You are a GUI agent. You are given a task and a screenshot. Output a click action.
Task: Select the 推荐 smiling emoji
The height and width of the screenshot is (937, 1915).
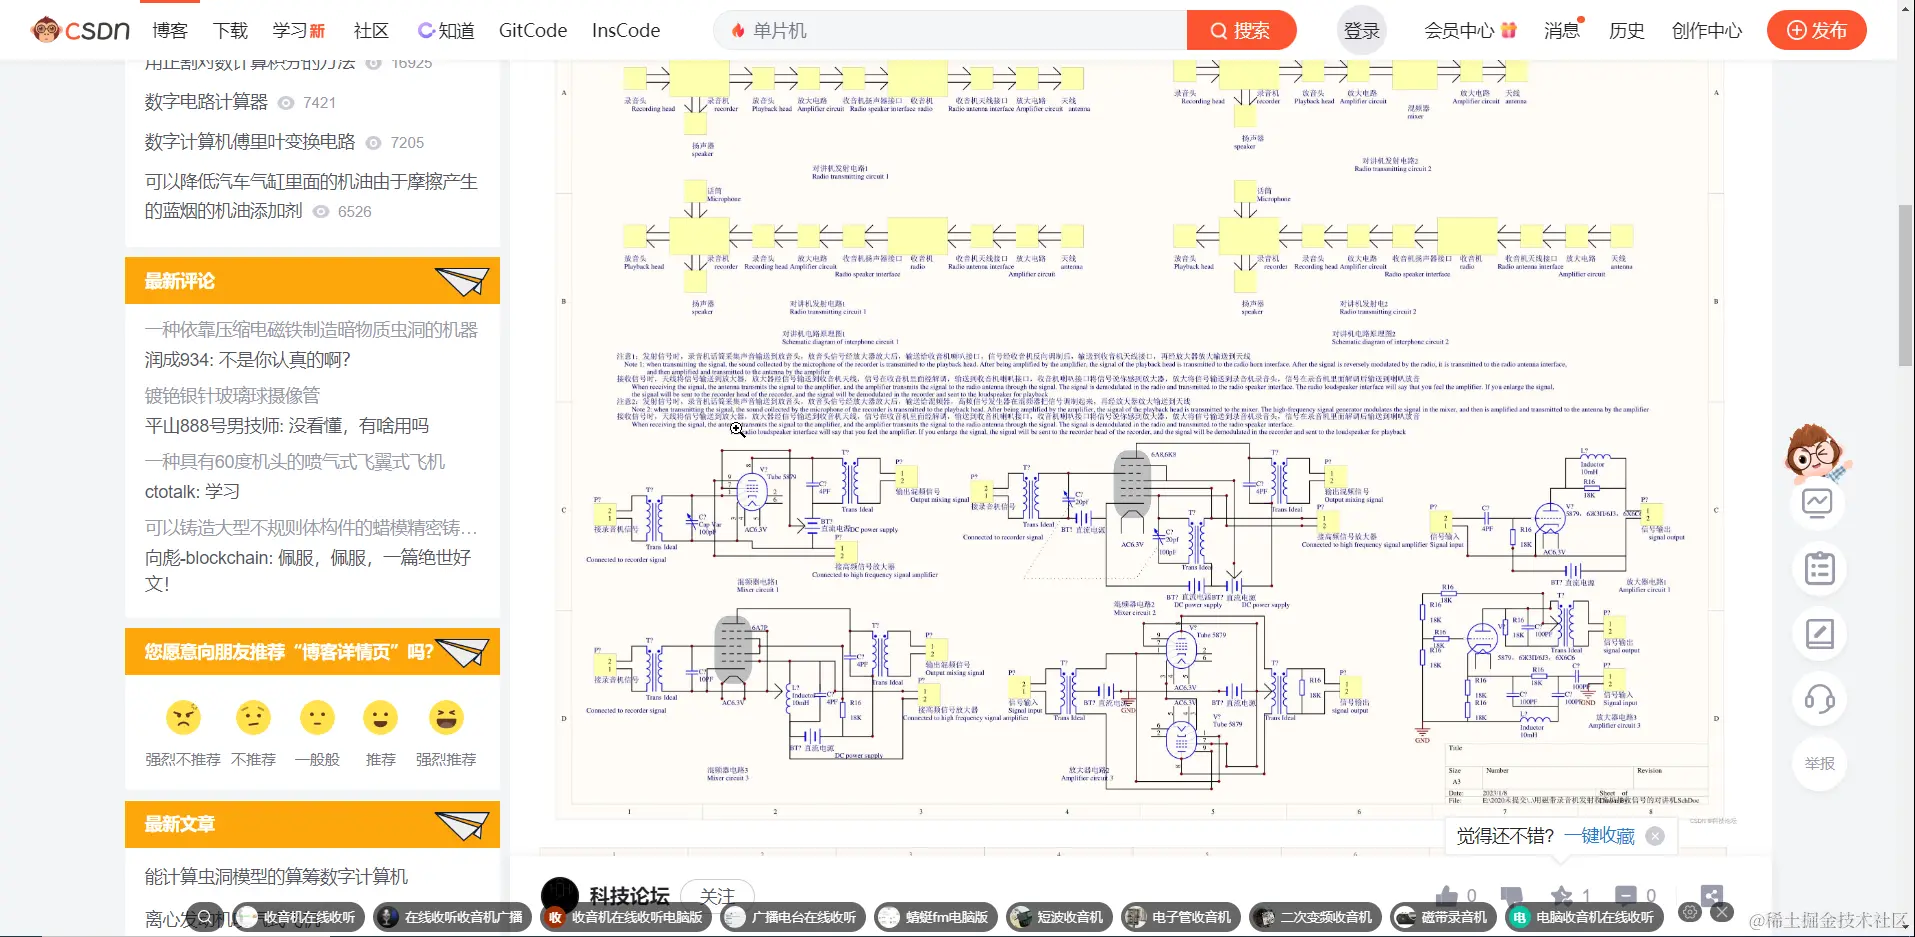coord(381,717)
